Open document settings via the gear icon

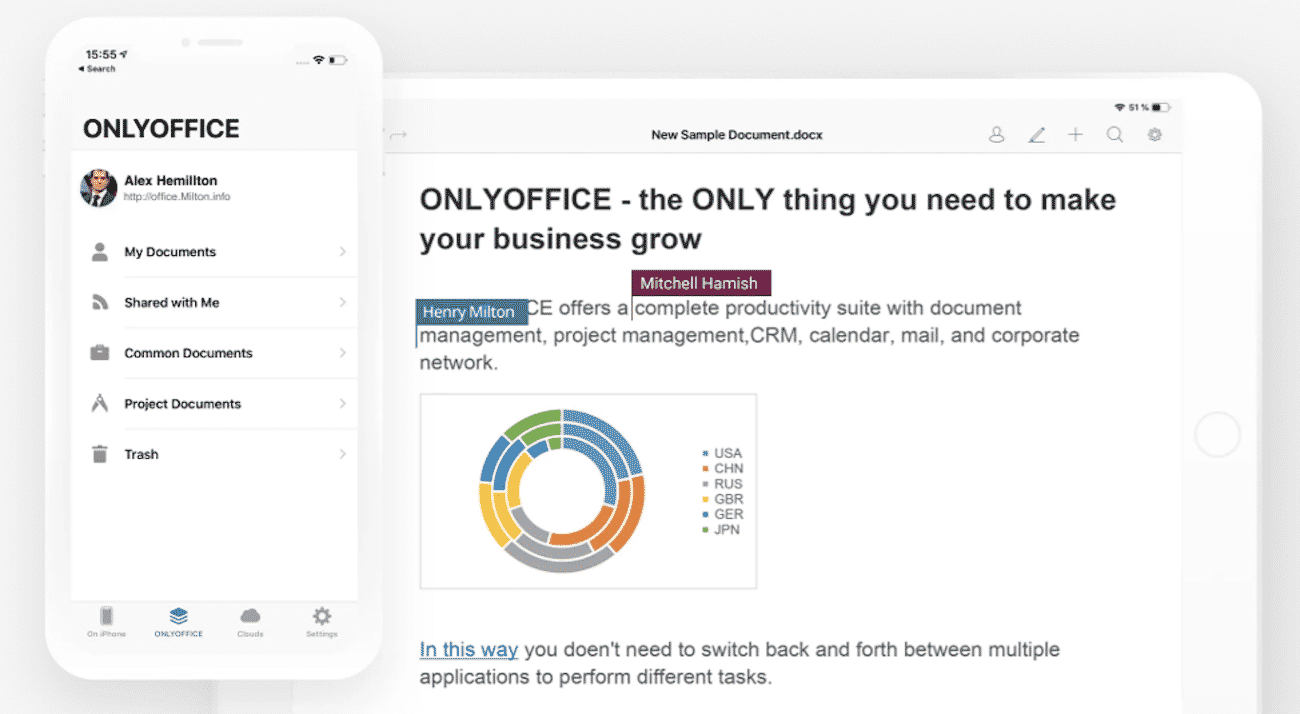click(1154, 134)
